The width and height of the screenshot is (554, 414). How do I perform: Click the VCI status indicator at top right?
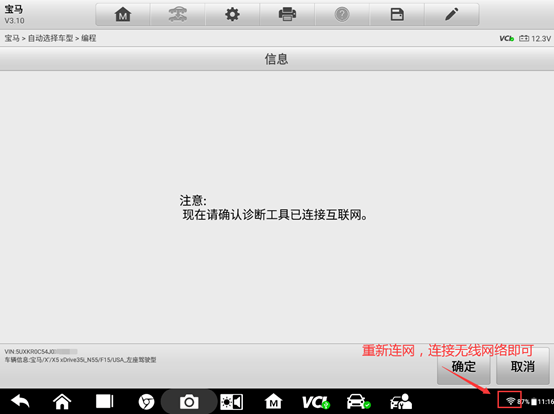coord(506,39)
